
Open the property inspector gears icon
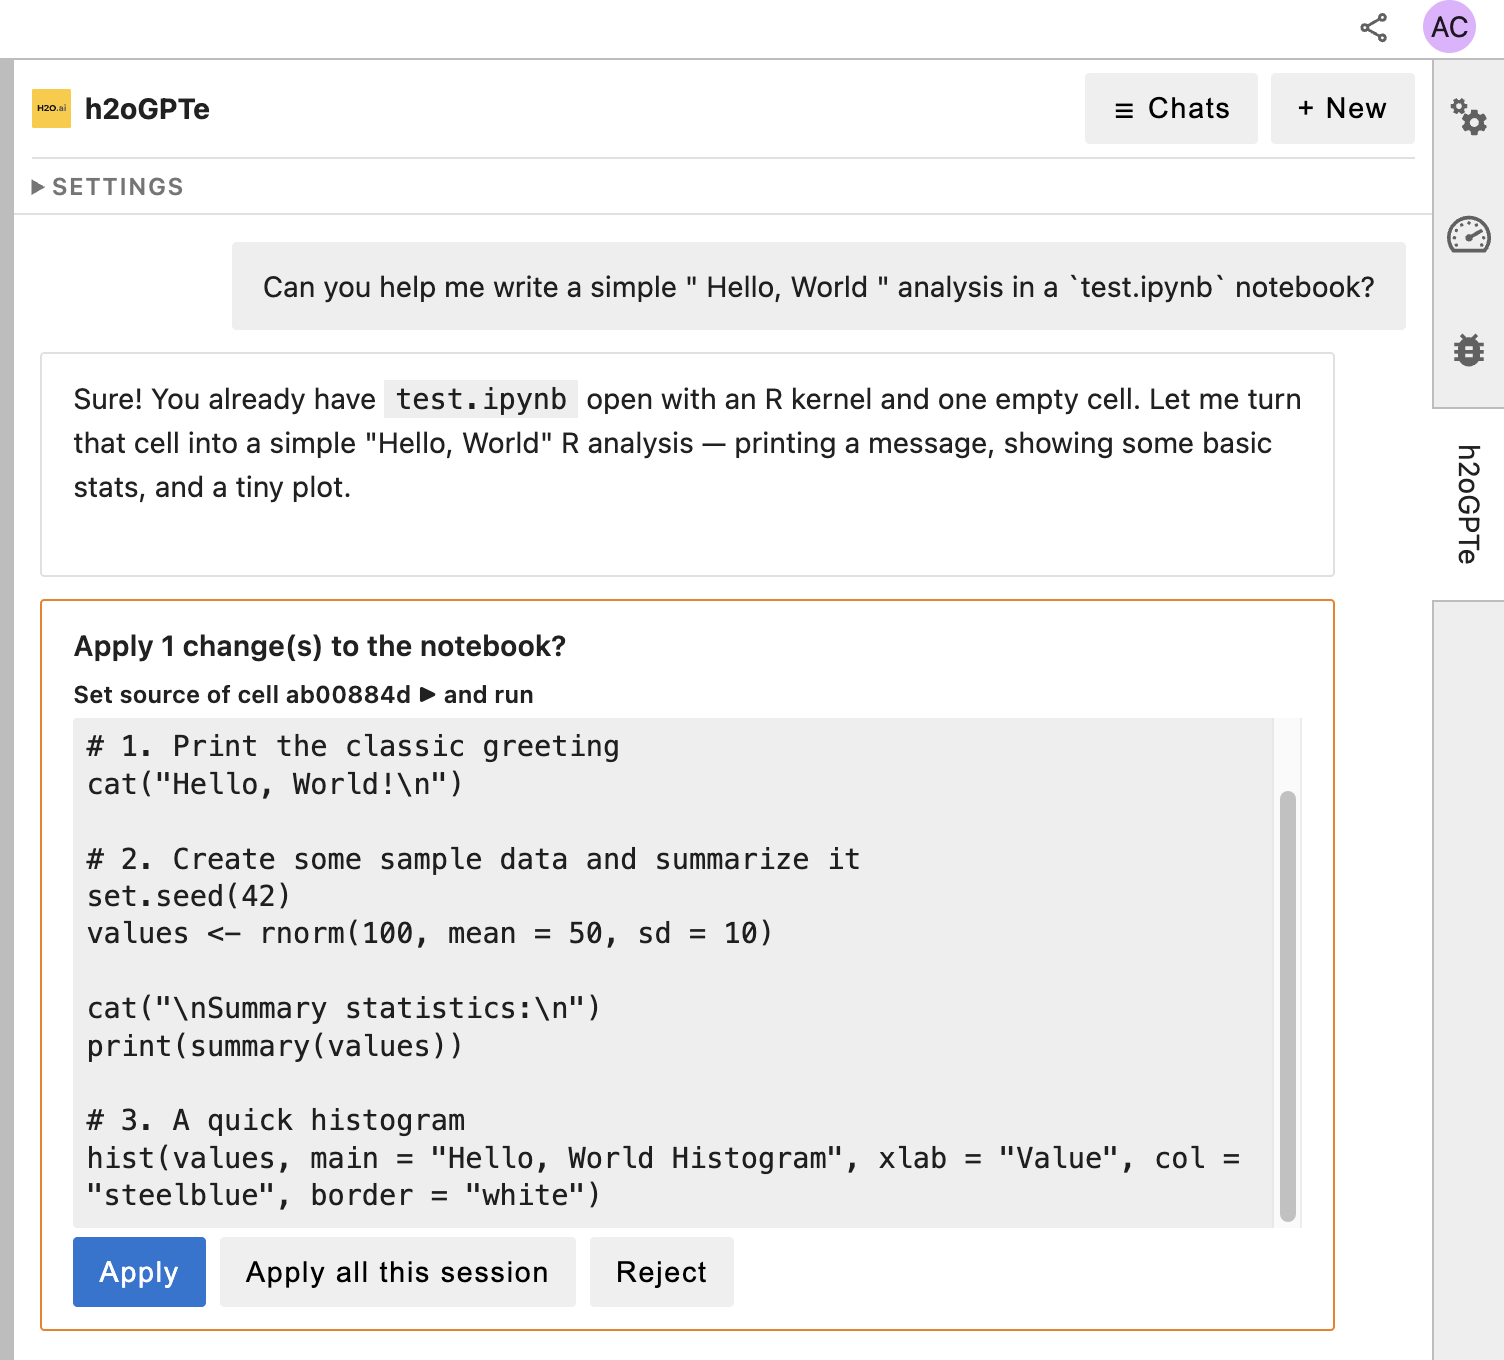1468,116
